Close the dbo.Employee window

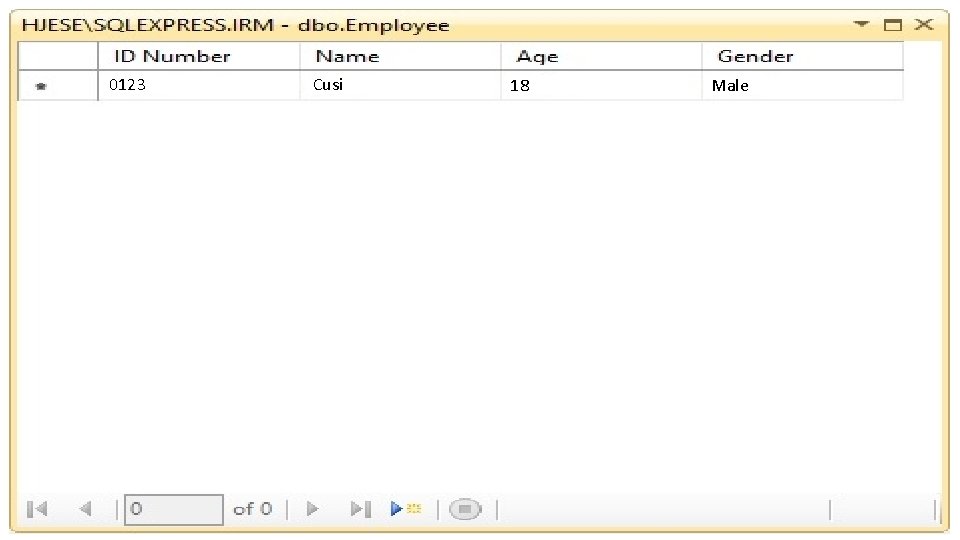(924, 24)
